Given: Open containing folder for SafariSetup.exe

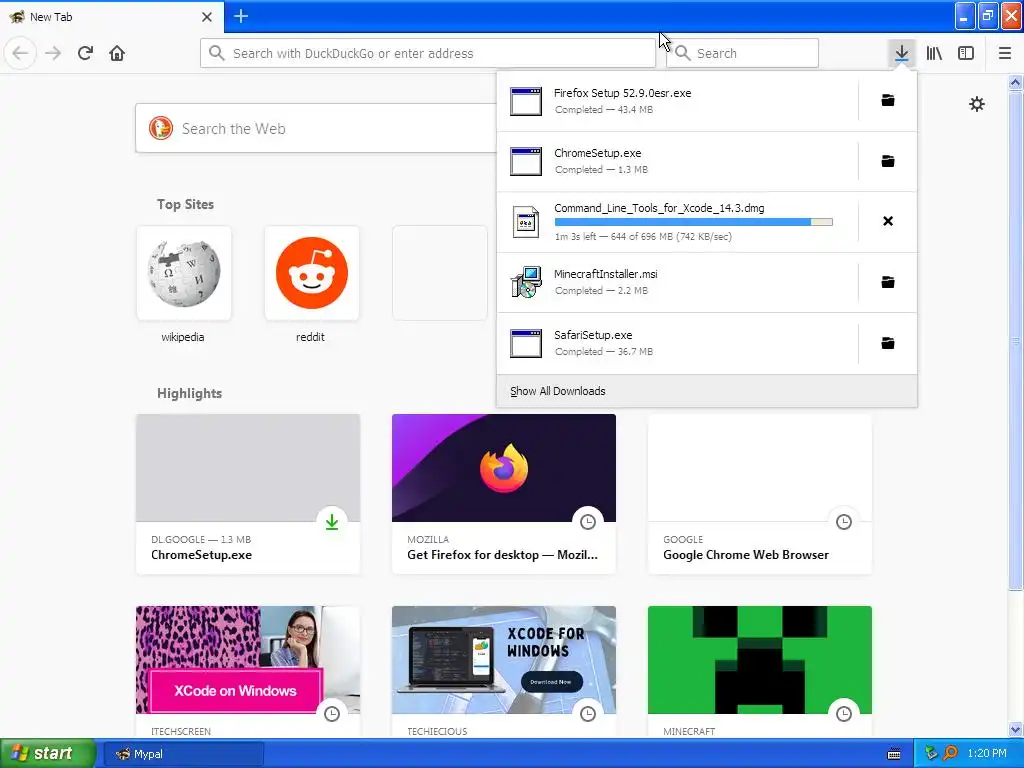Looking at the screenshot, I should [x=888, y=343].
